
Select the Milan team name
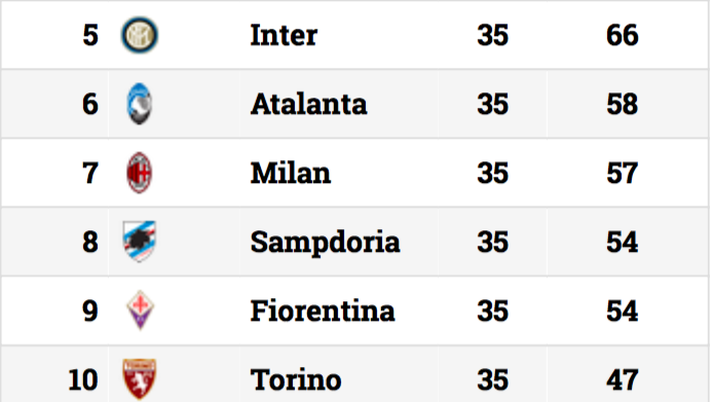(x=290, y=174)
